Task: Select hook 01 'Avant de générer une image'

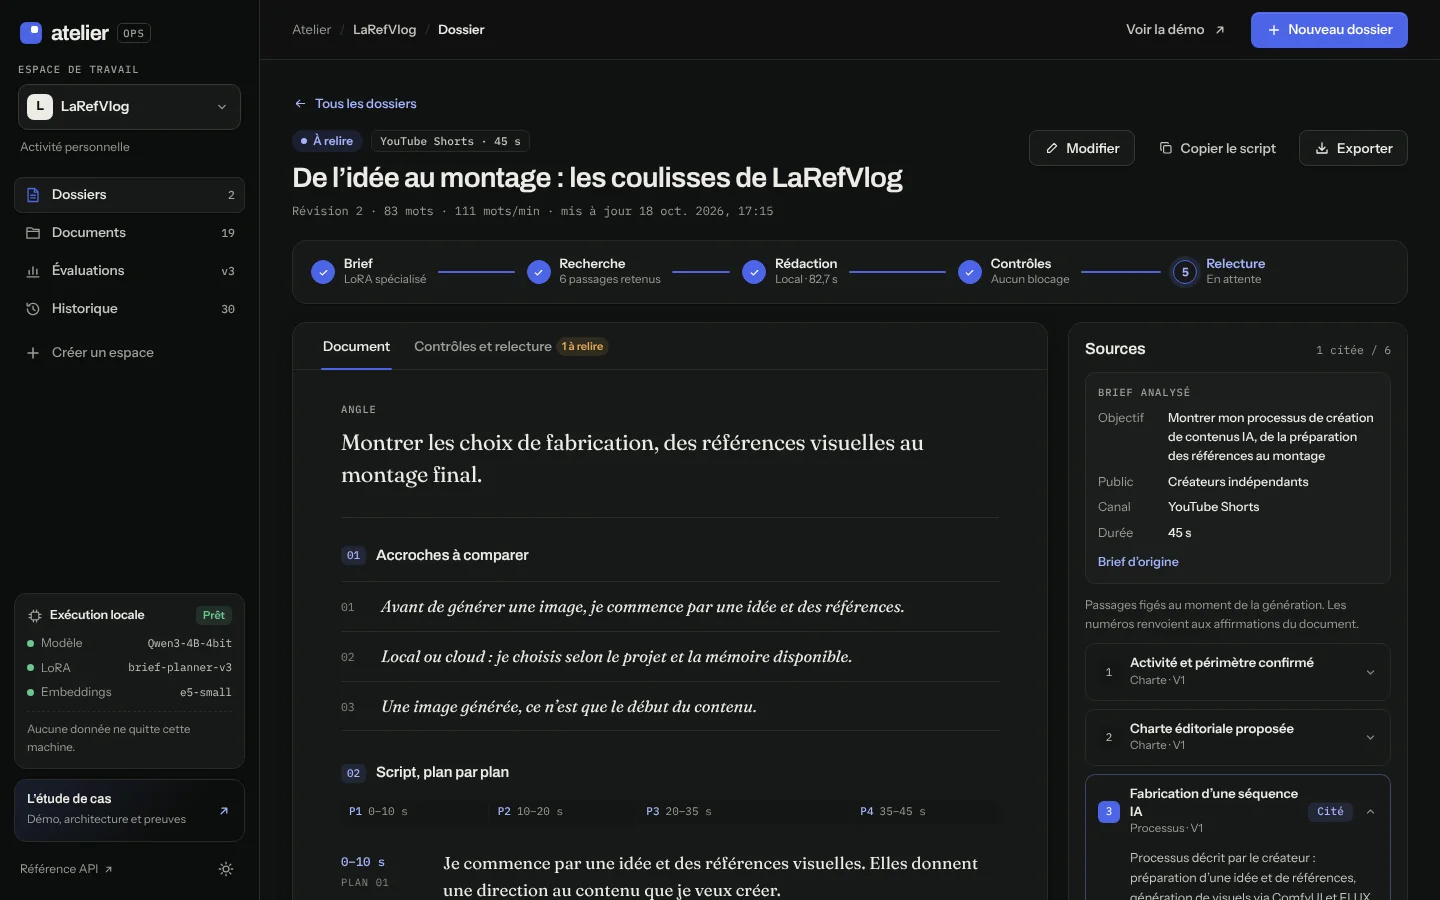Action: [x=670, y=607]
